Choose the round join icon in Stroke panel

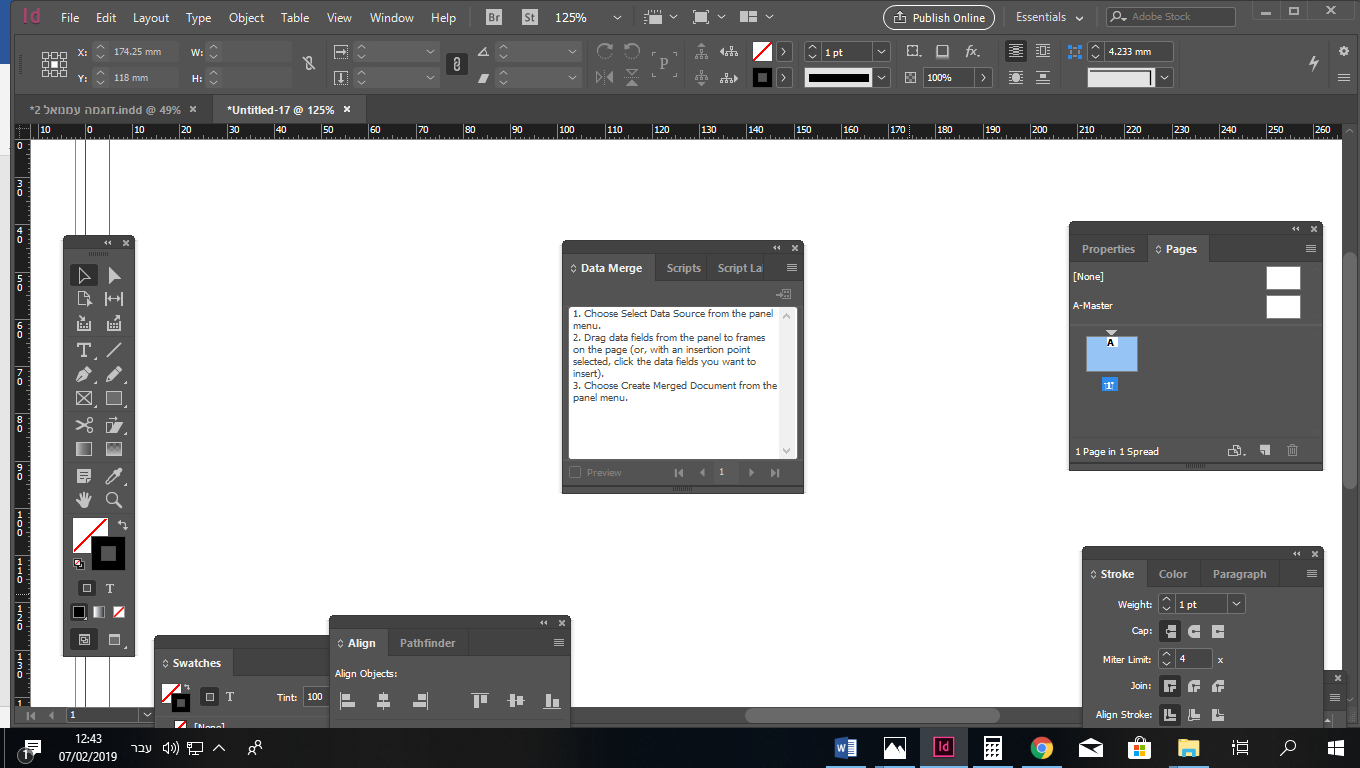click(1194, 686)
